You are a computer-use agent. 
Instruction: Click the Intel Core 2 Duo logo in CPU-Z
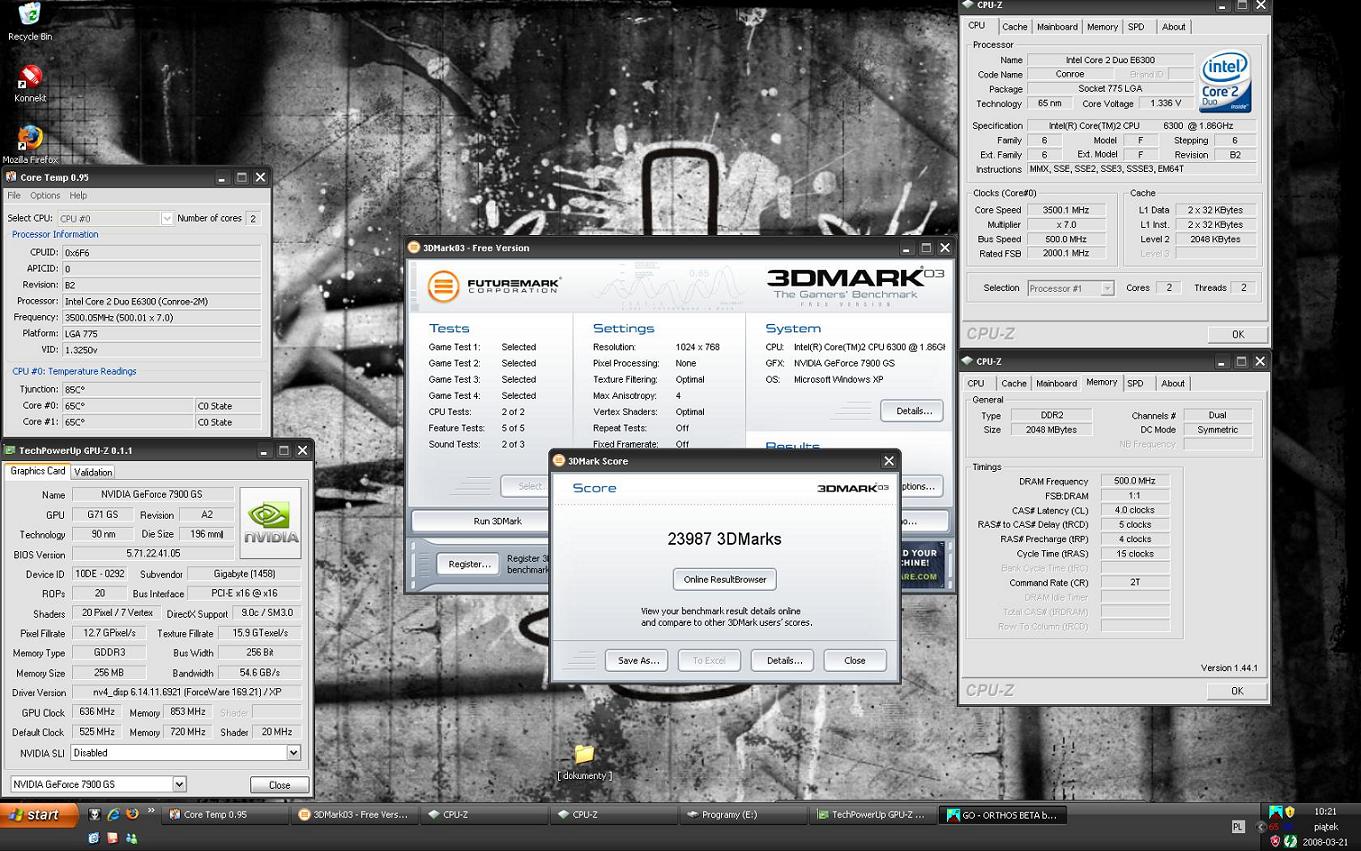(1225, 81)
